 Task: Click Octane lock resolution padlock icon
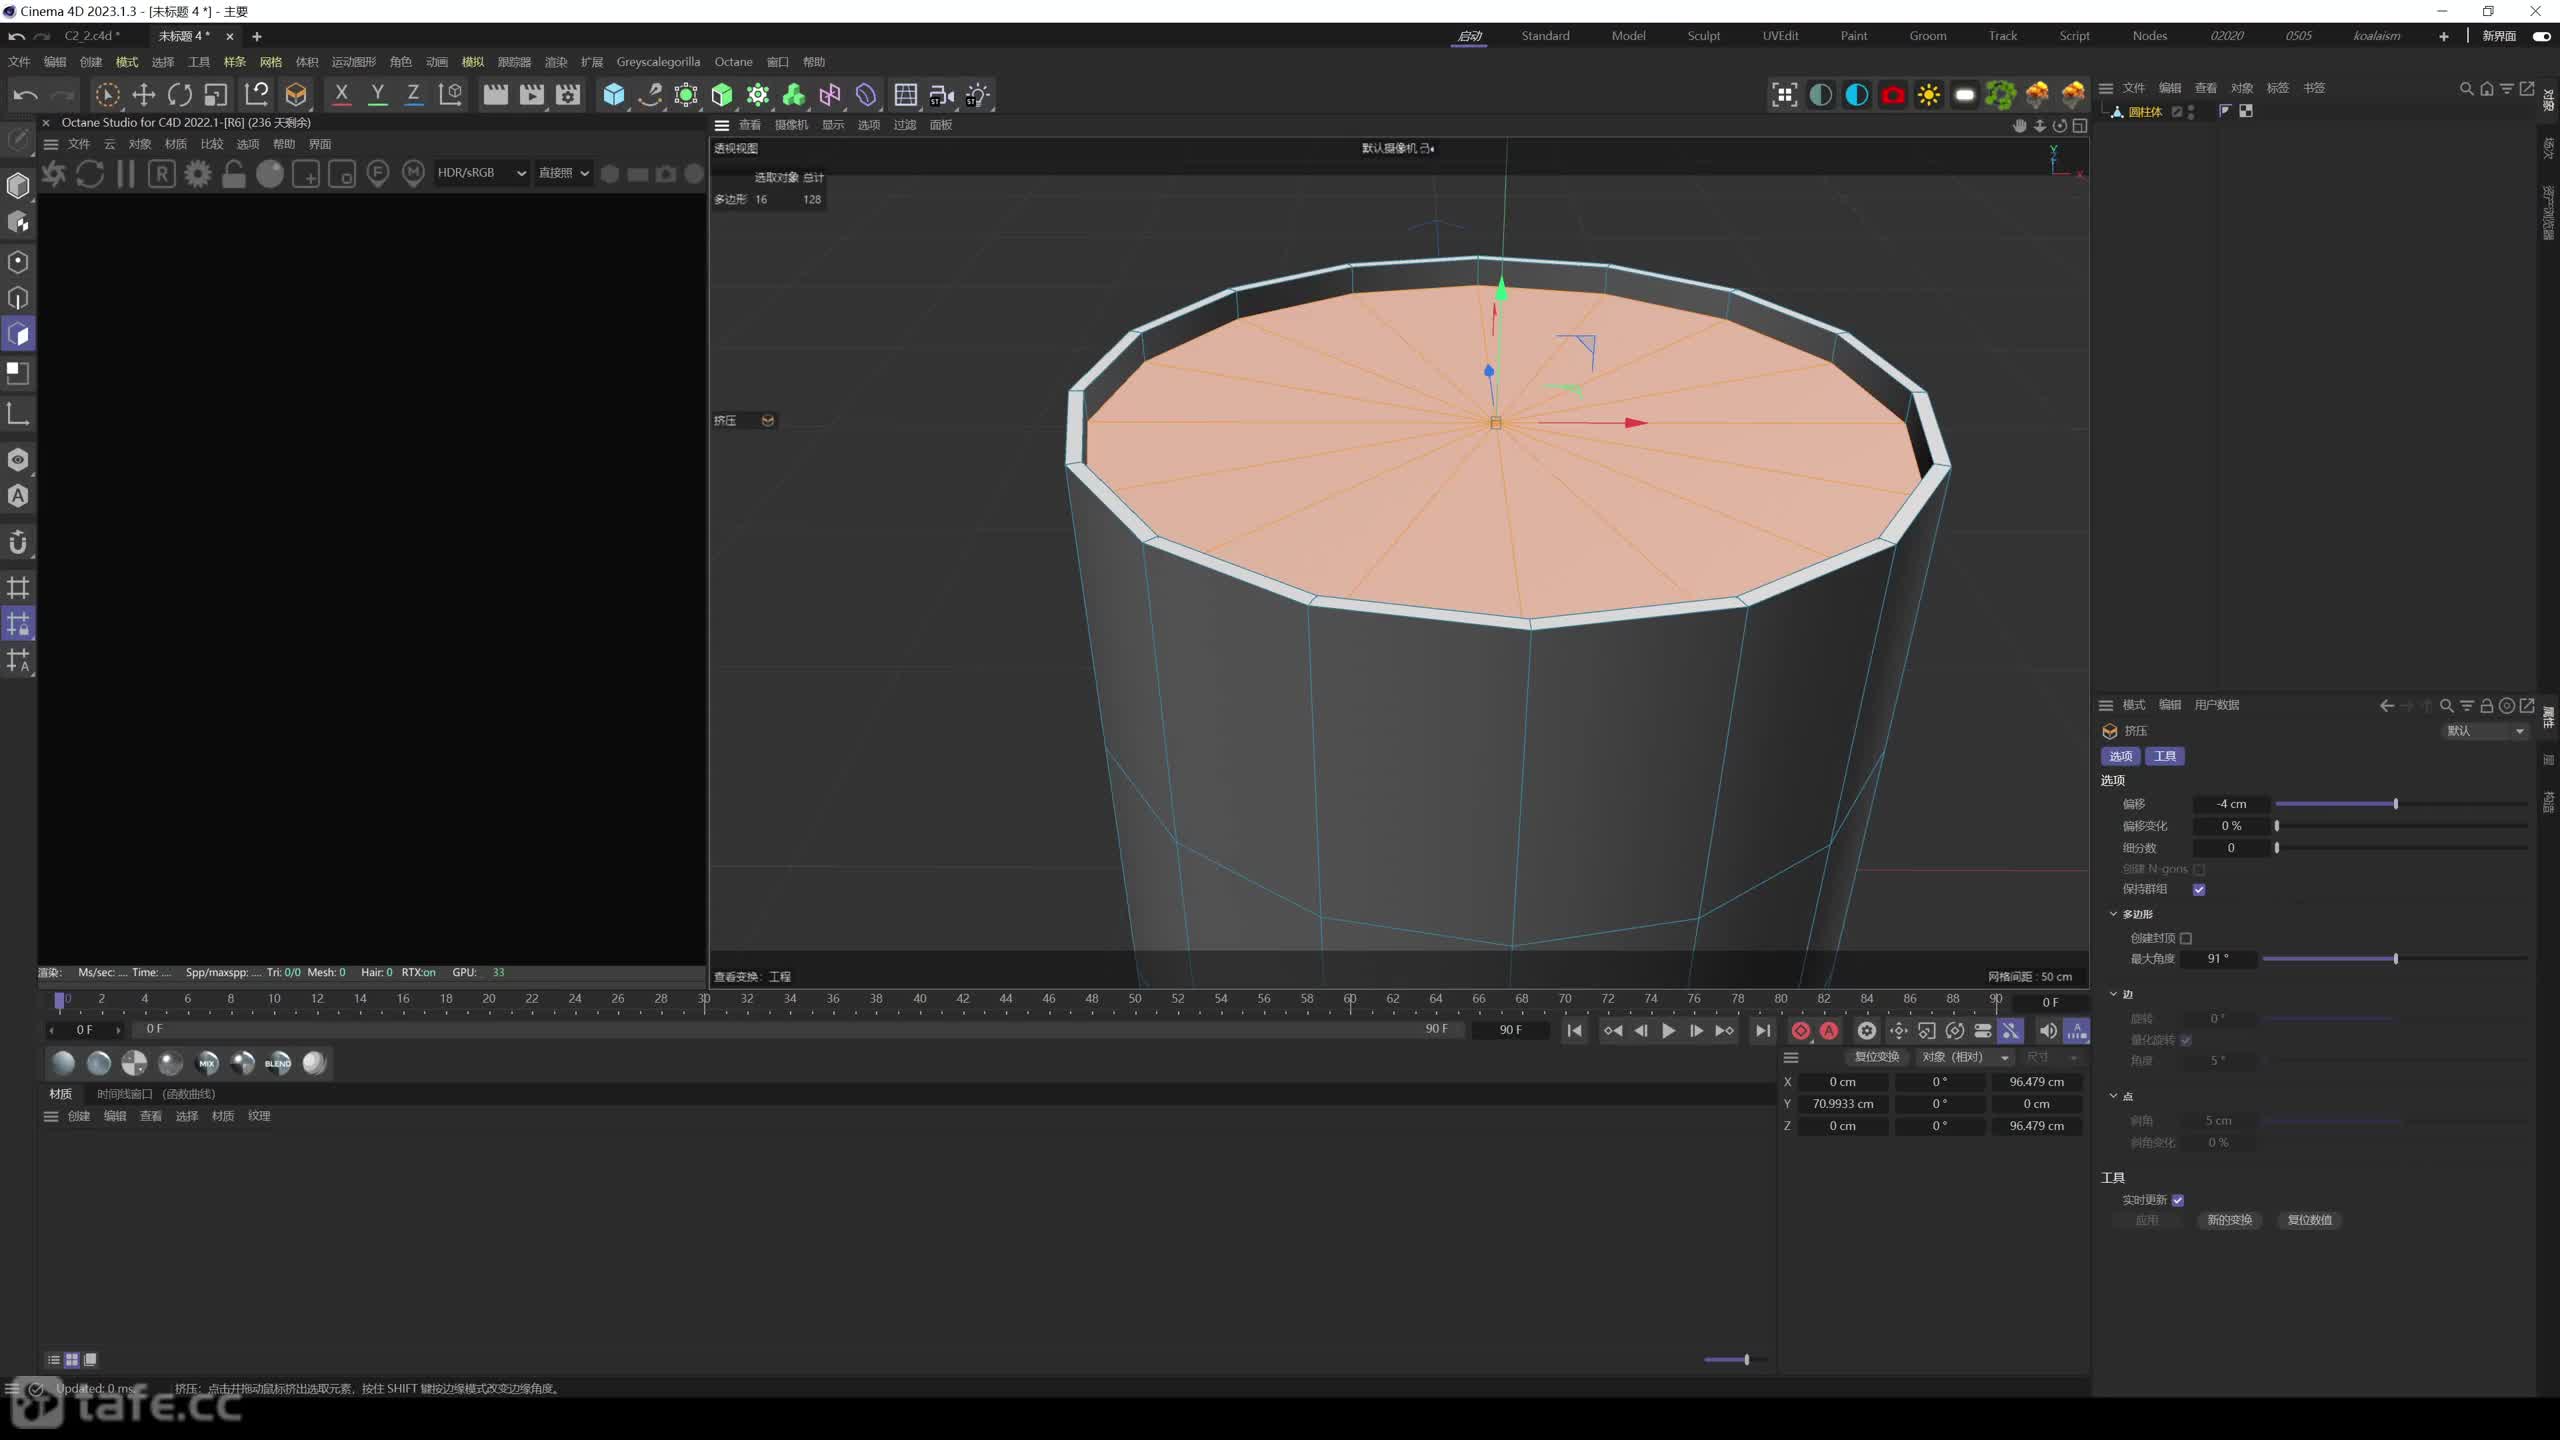234,174
